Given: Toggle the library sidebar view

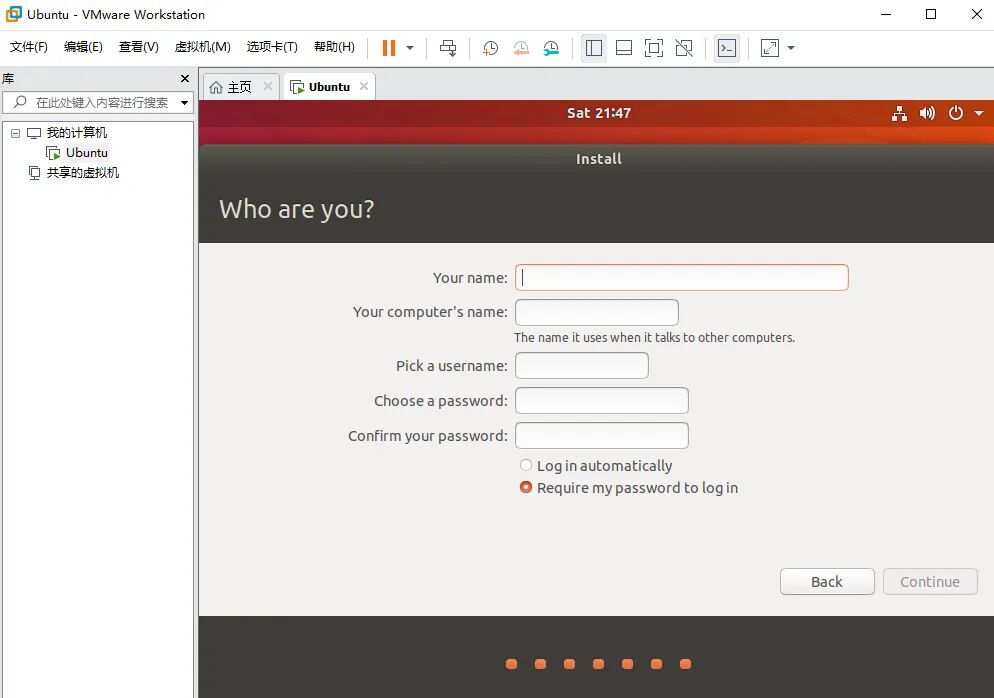Looking at the screenshot, I should tap(594, 48).
